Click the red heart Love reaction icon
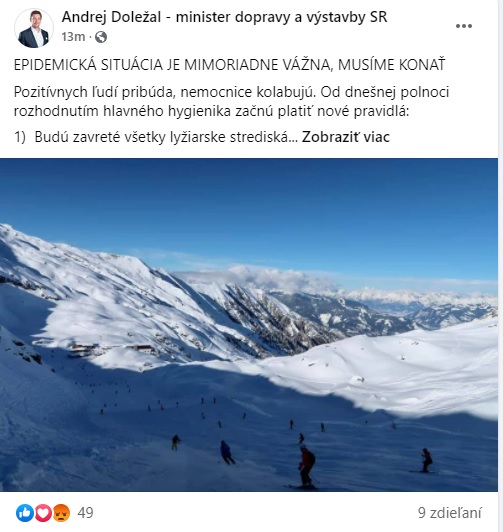This screenshot has width=503, height=532. pyautogui.click(x=43, y=513)
